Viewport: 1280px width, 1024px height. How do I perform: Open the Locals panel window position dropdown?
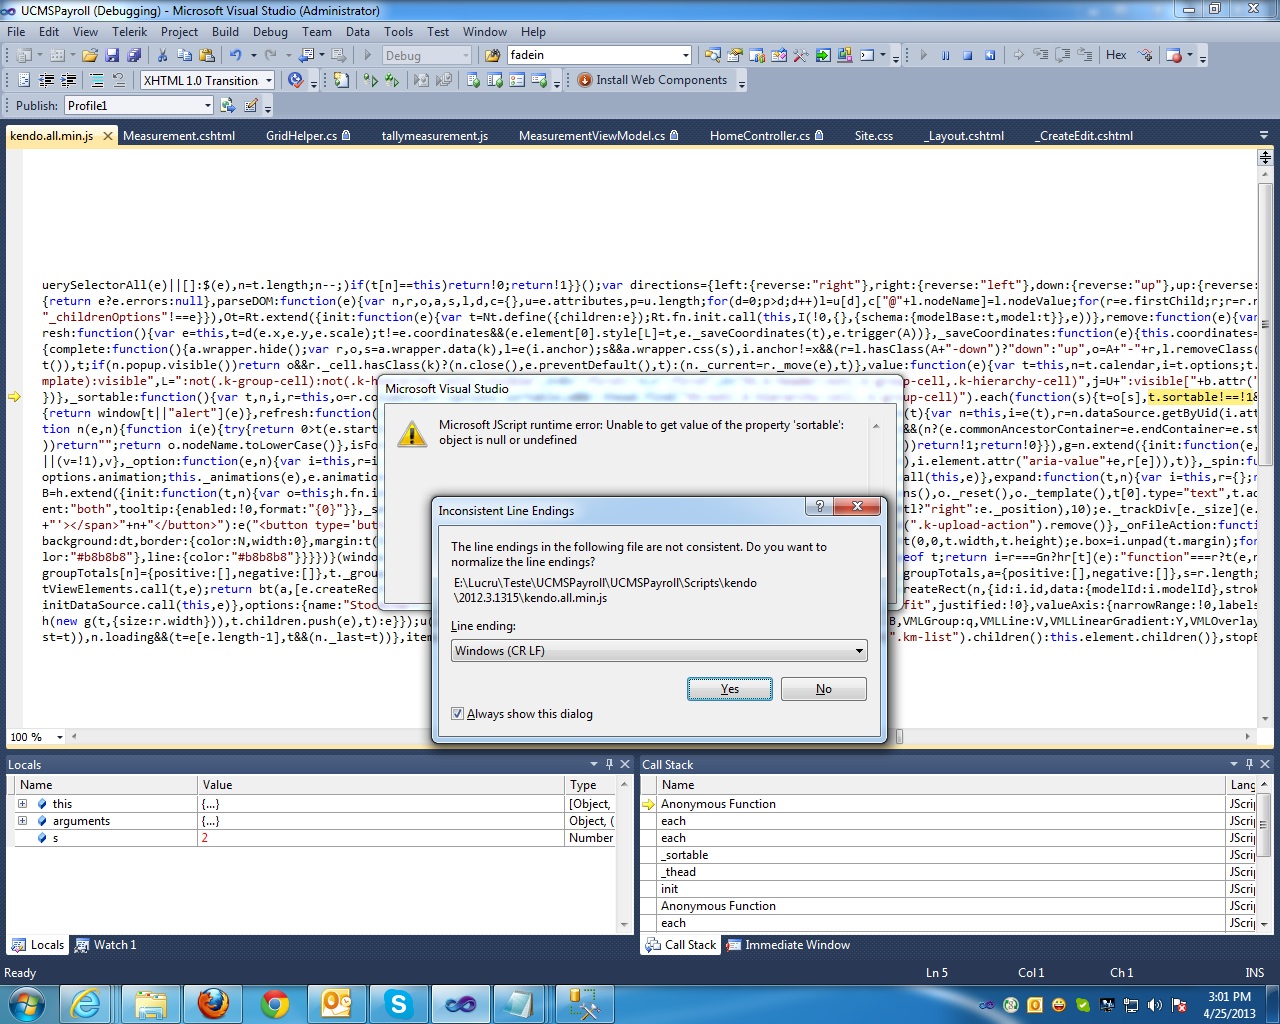point(594,764)
